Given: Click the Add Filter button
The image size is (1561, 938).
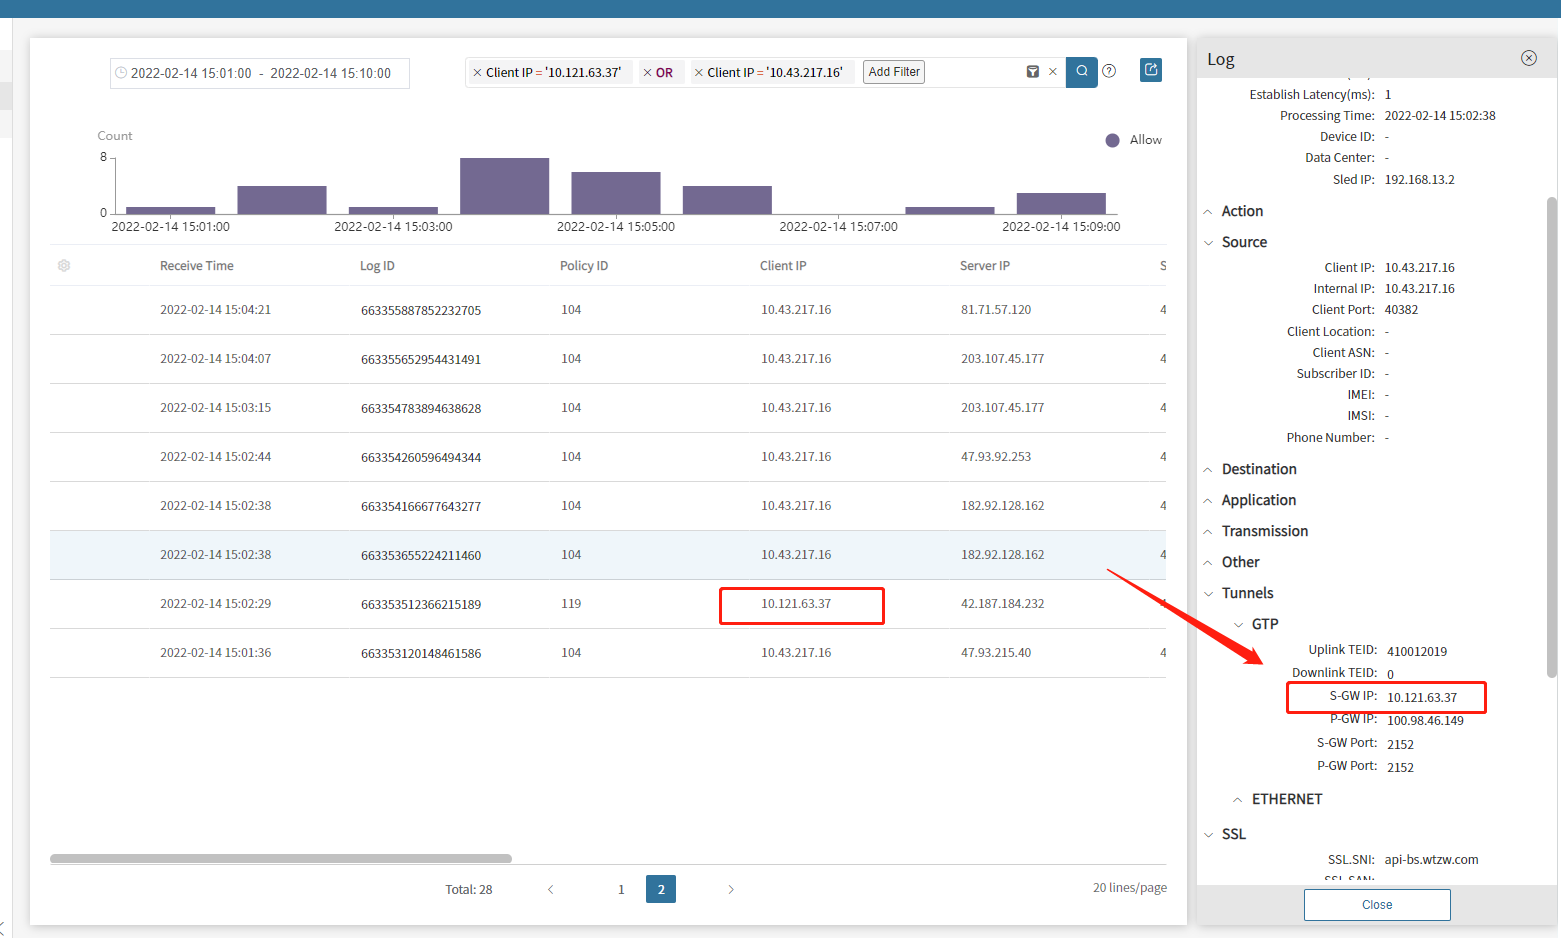Looking at the screenshot, I should tap(894, 72).
